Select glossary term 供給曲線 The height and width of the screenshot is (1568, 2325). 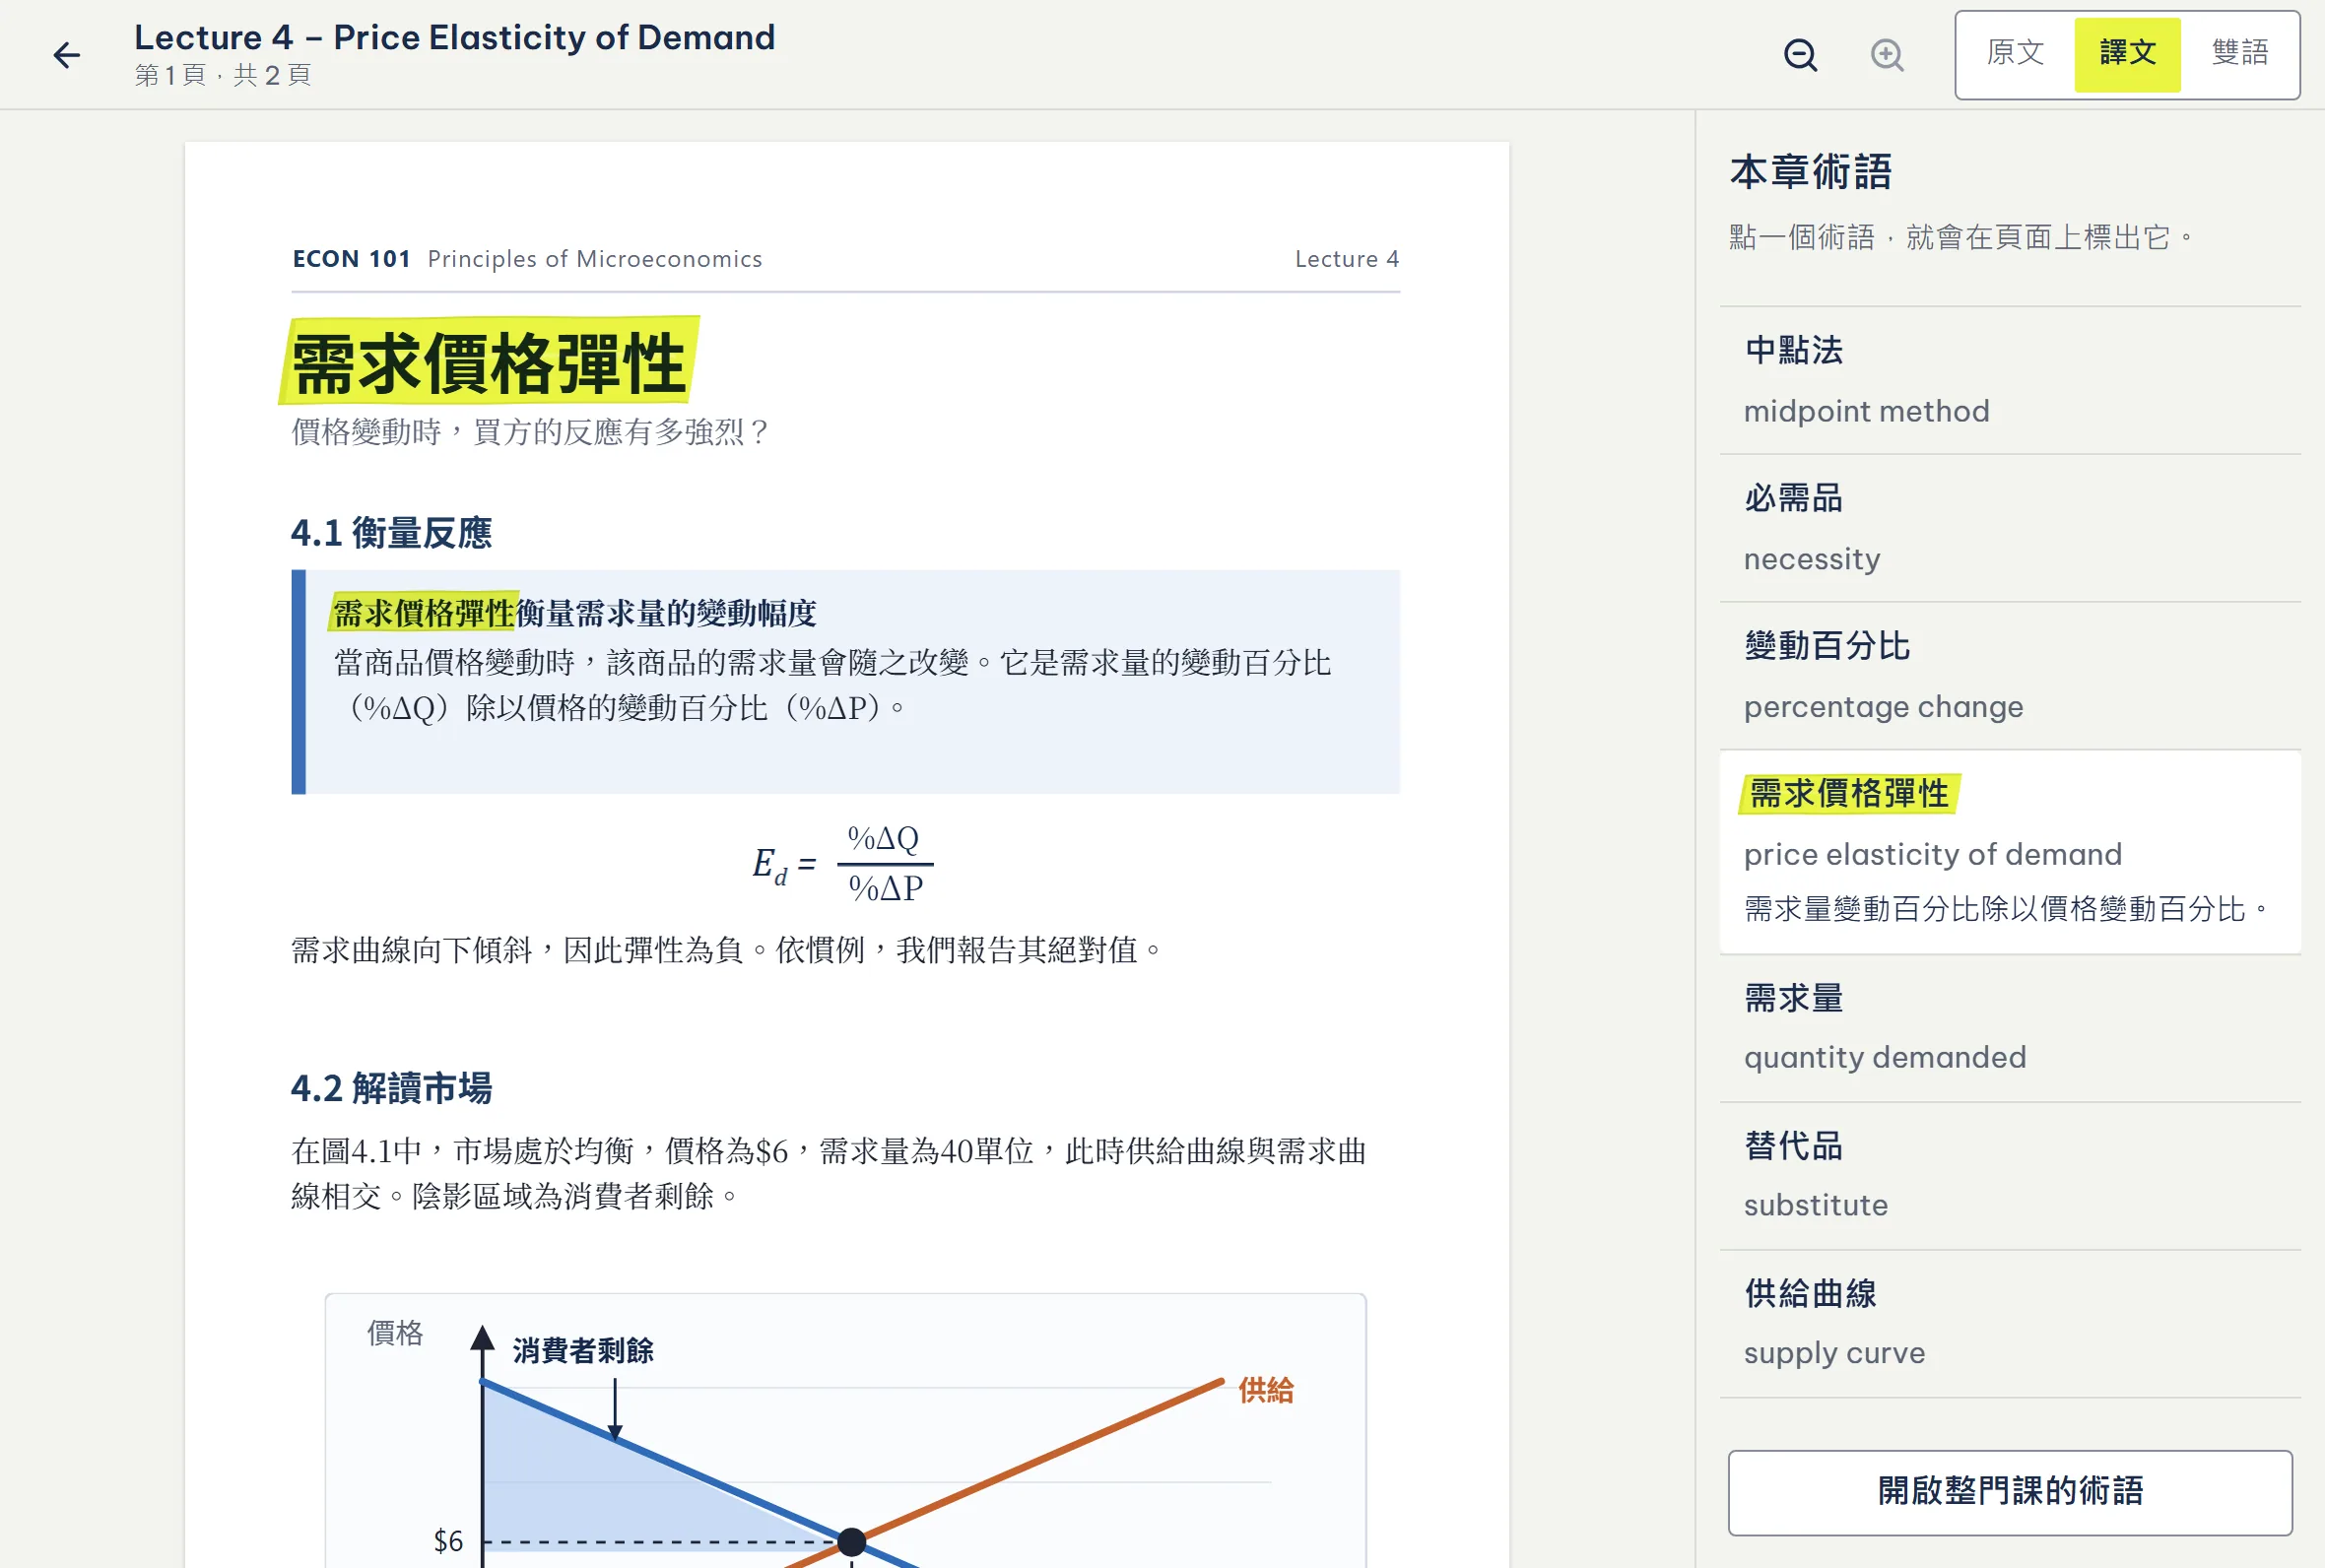[x=2010, y=1324]
